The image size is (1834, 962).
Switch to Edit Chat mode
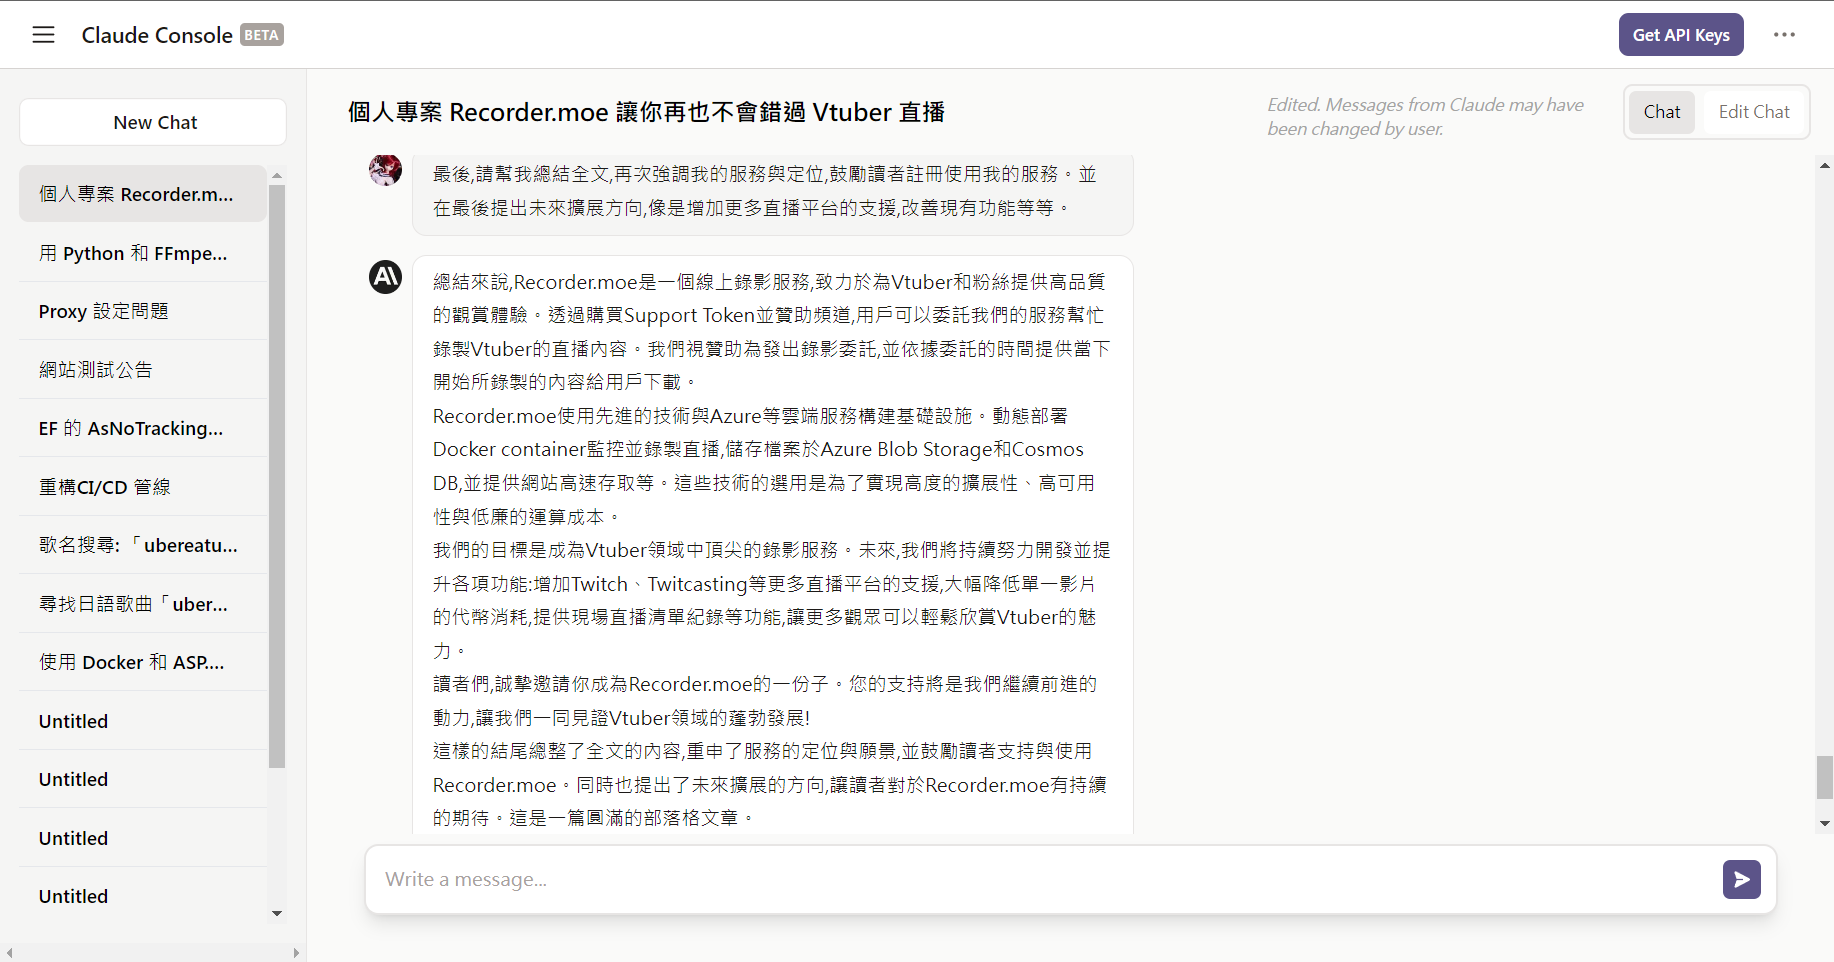tap(1753, 112)
